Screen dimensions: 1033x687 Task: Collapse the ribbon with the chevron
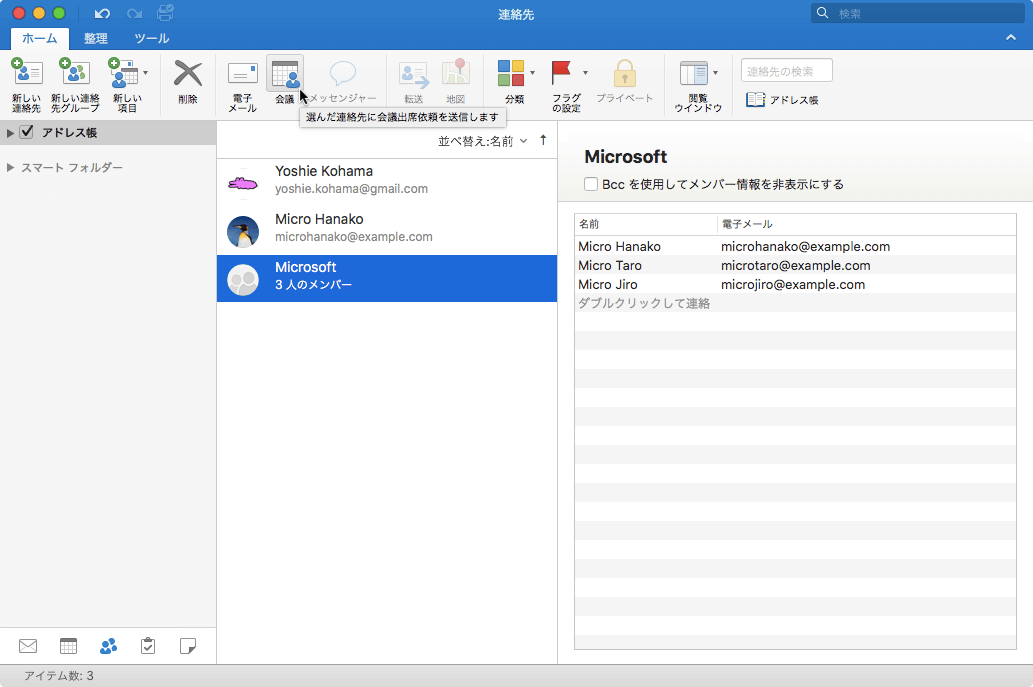1011,38
